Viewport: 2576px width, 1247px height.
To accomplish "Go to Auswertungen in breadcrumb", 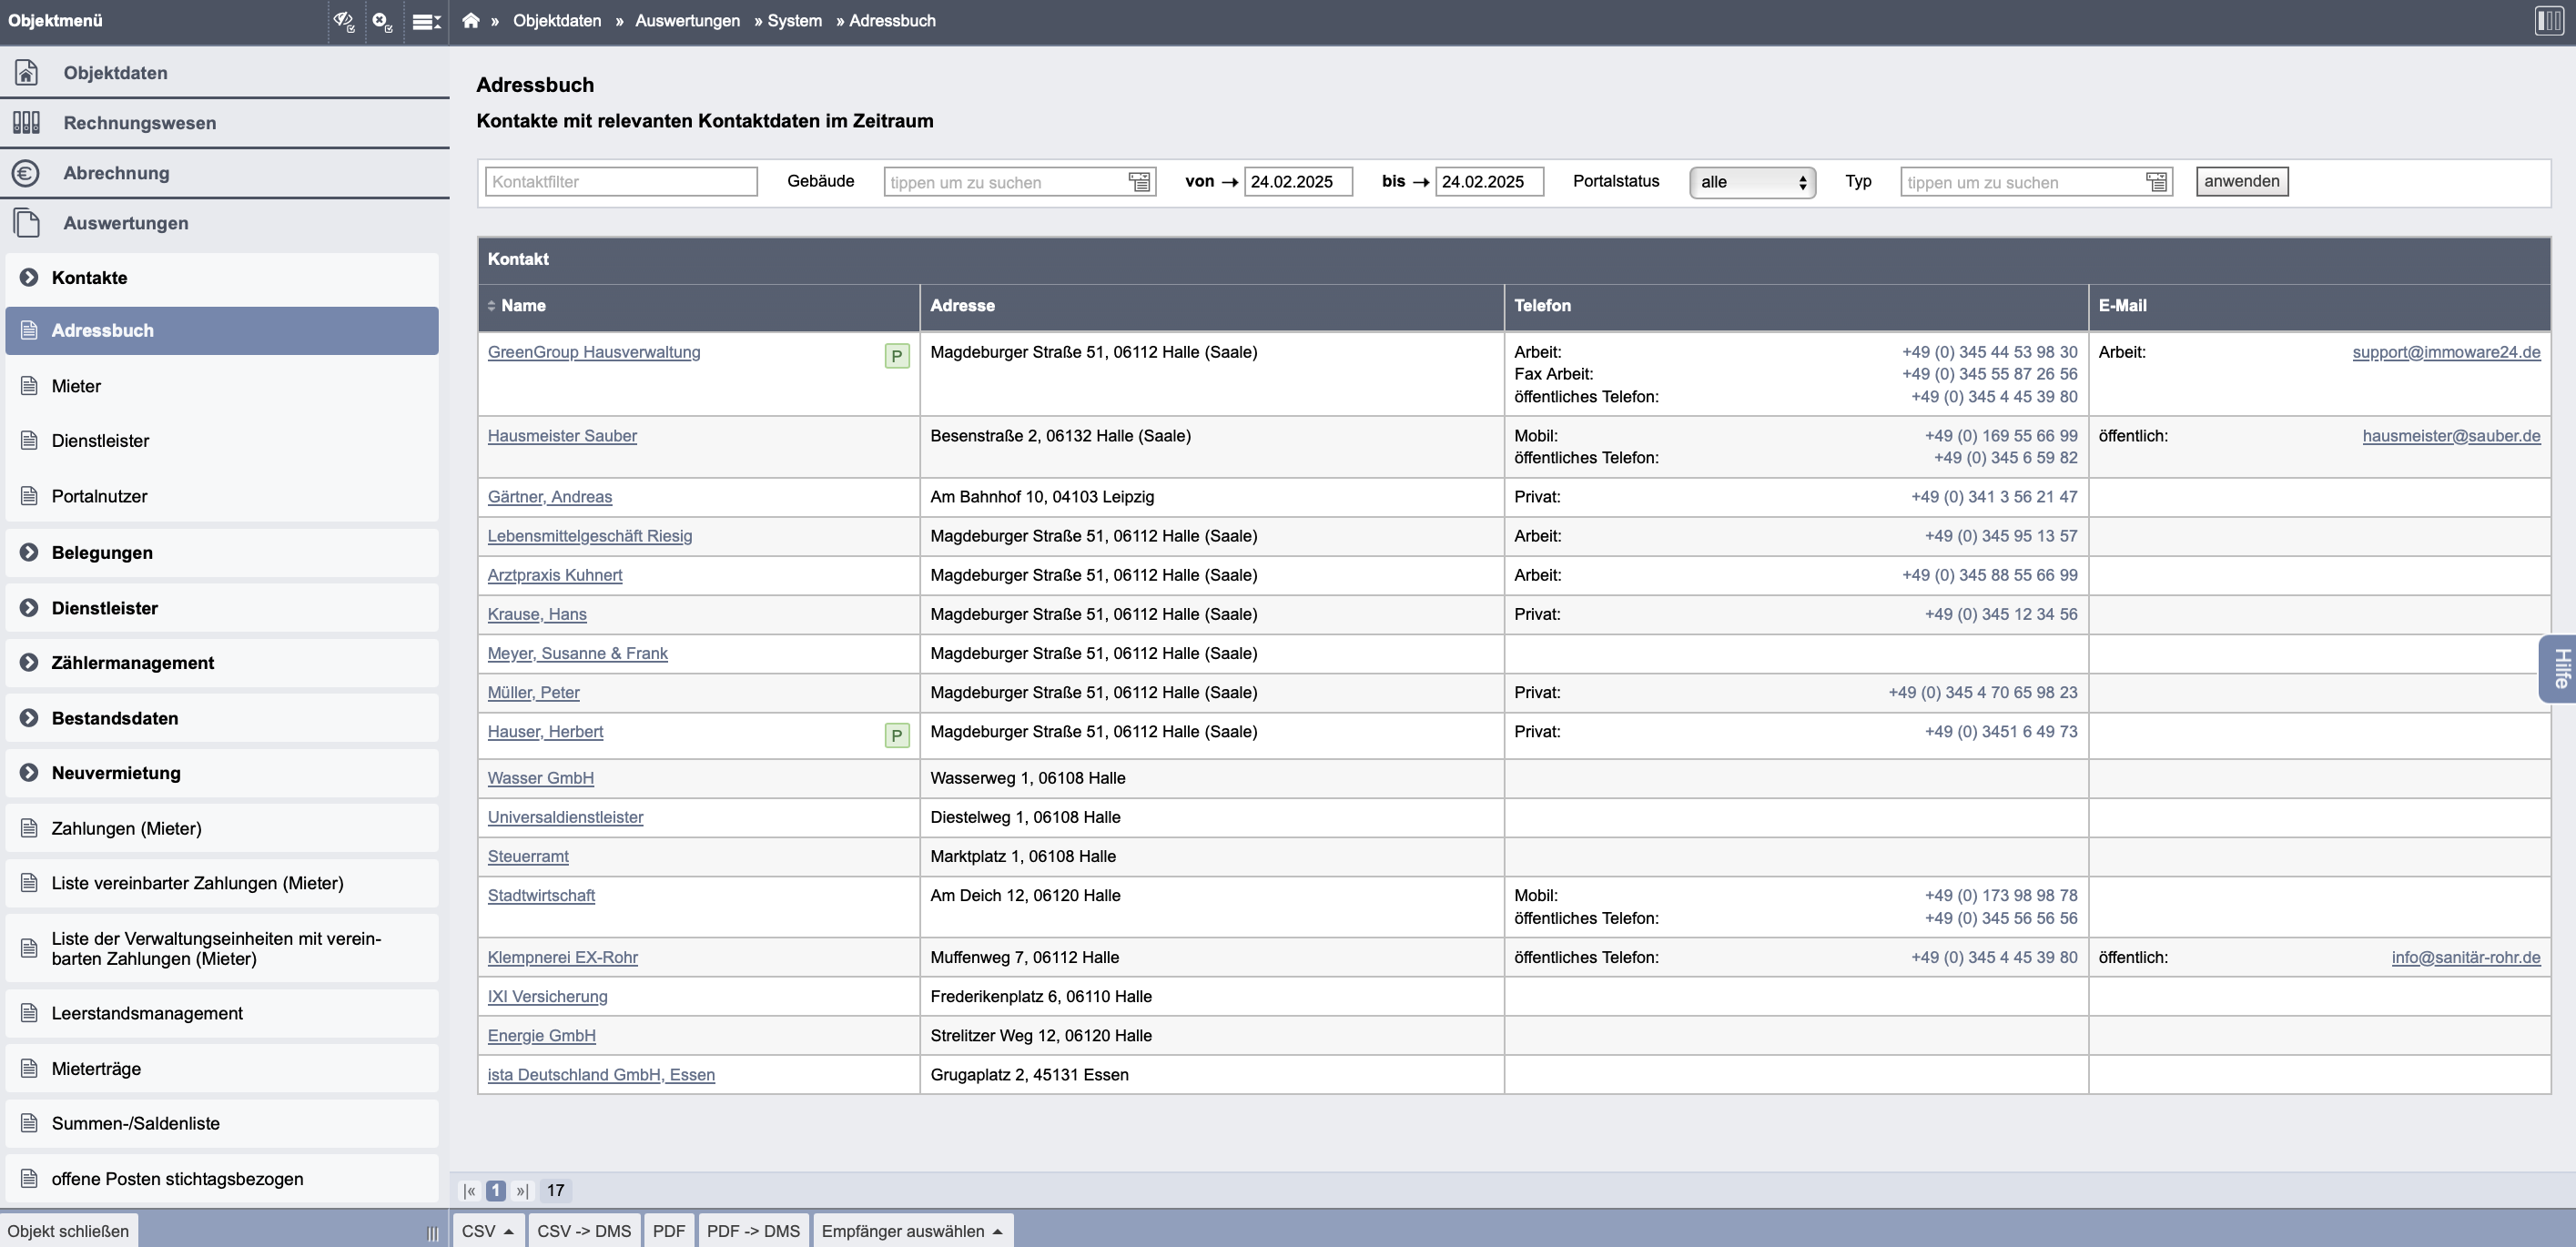I will [x=688, y=21].
